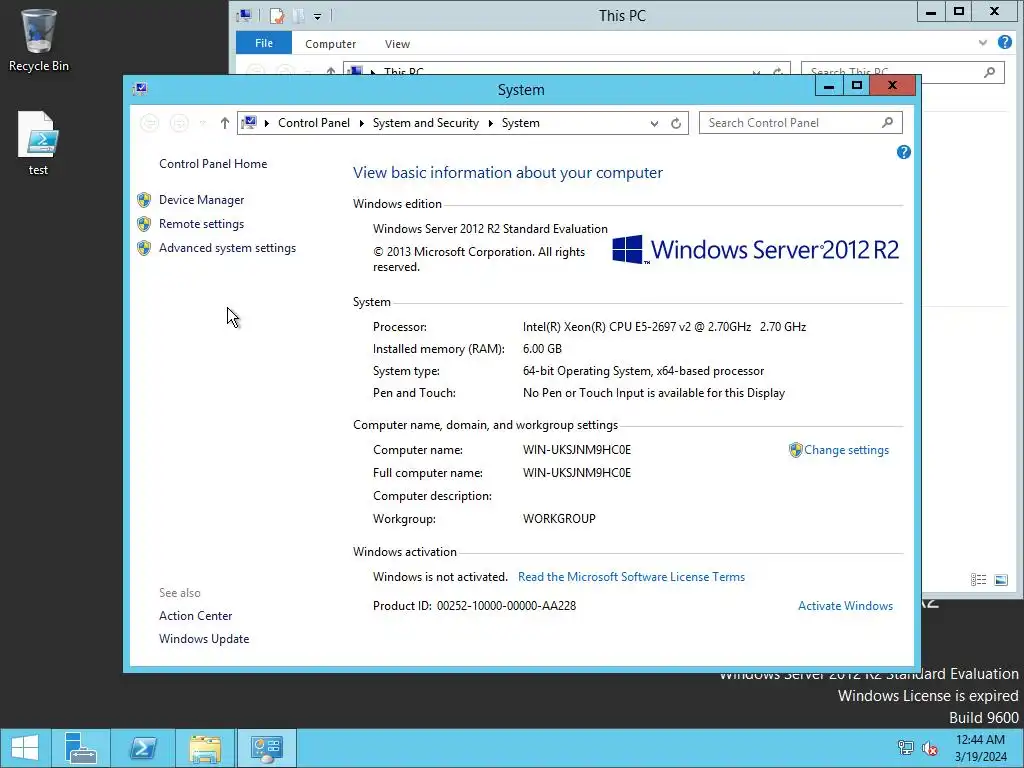This screenshot has height=768, width=1024.
Task: Expand the System and Security breadcrumb arrow
Action: (490, 123)
